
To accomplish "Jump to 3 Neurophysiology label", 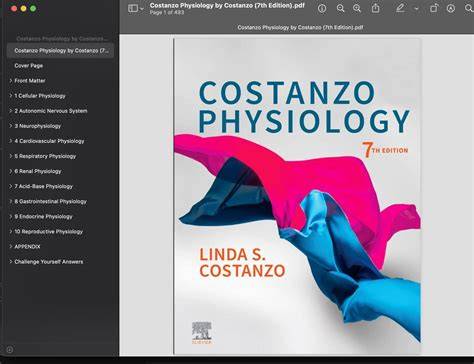I will (x=38, y=126).
